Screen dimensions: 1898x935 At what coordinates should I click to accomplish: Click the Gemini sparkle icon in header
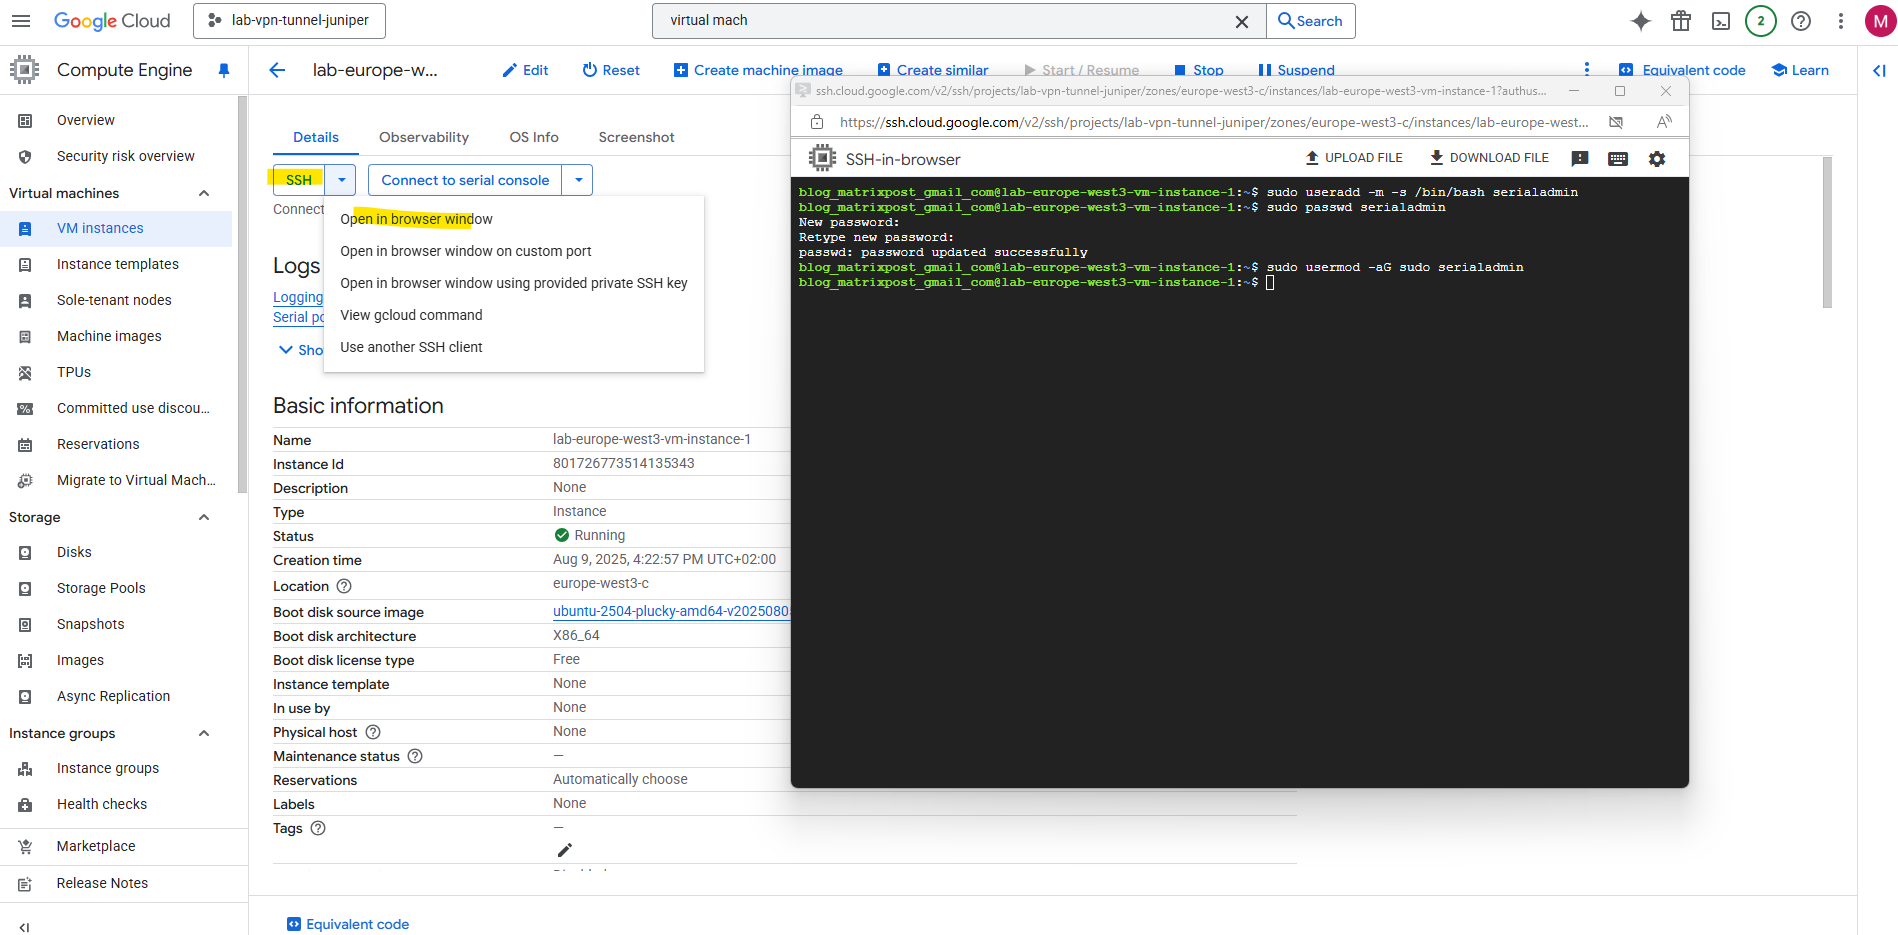tap(1641, 21)
